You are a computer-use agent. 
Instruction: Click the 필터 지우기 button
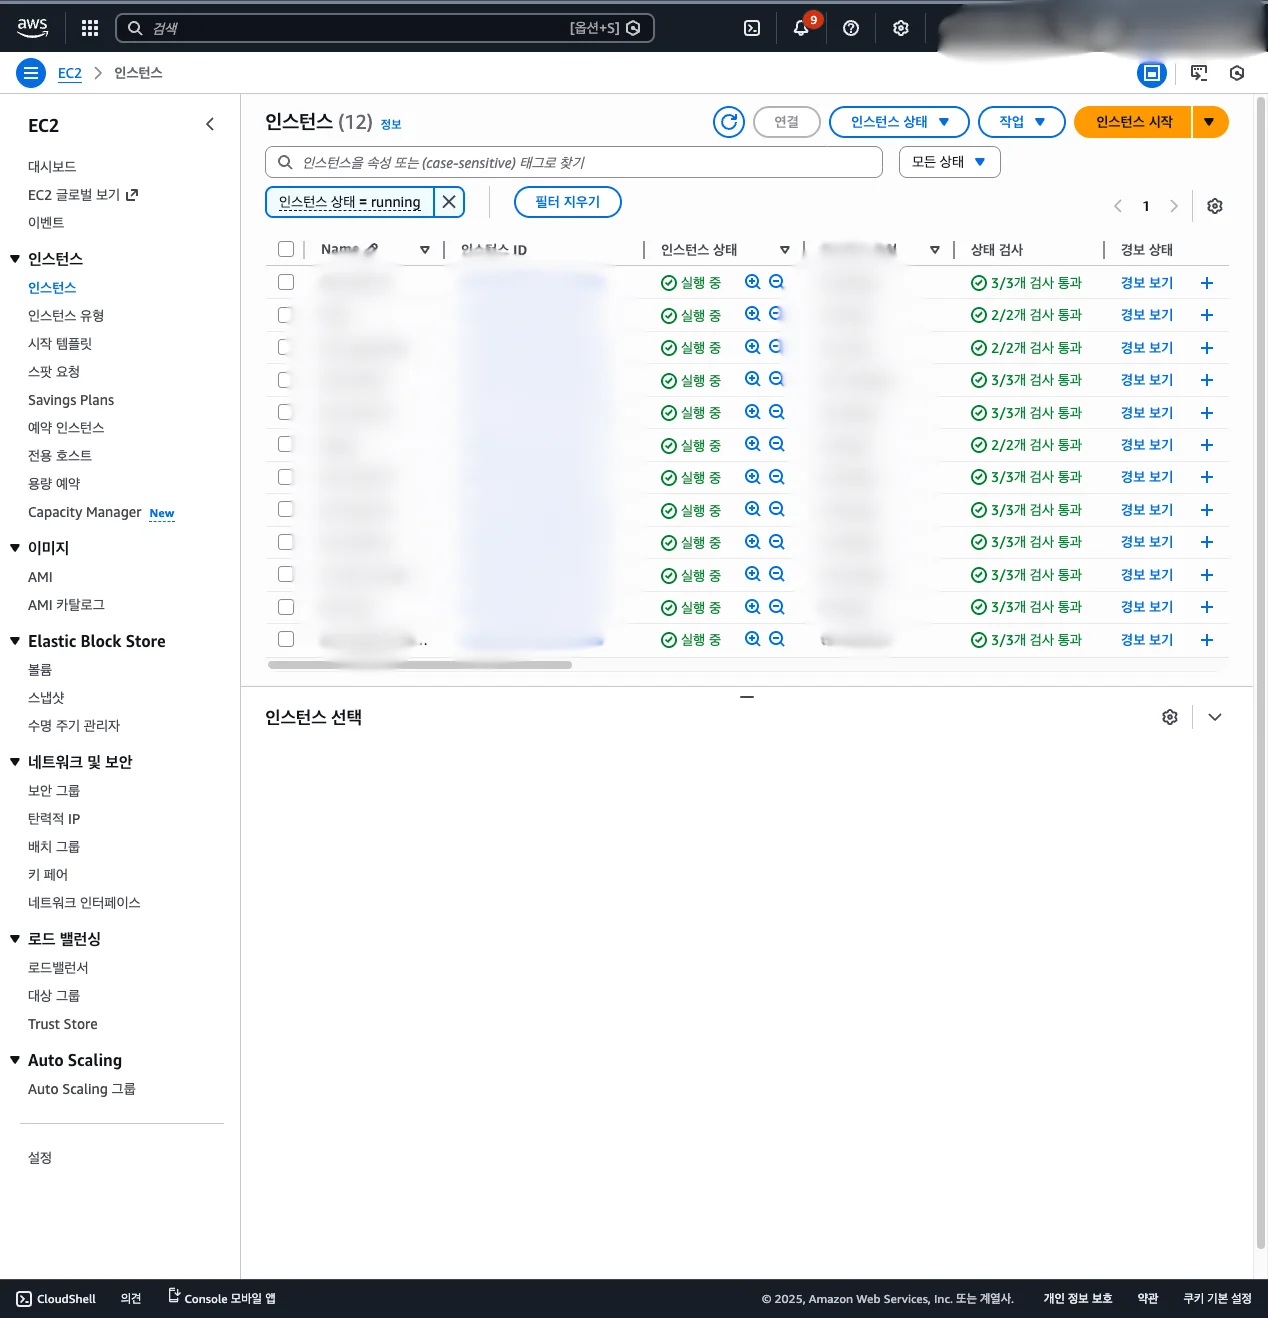(x=567, y=202)
